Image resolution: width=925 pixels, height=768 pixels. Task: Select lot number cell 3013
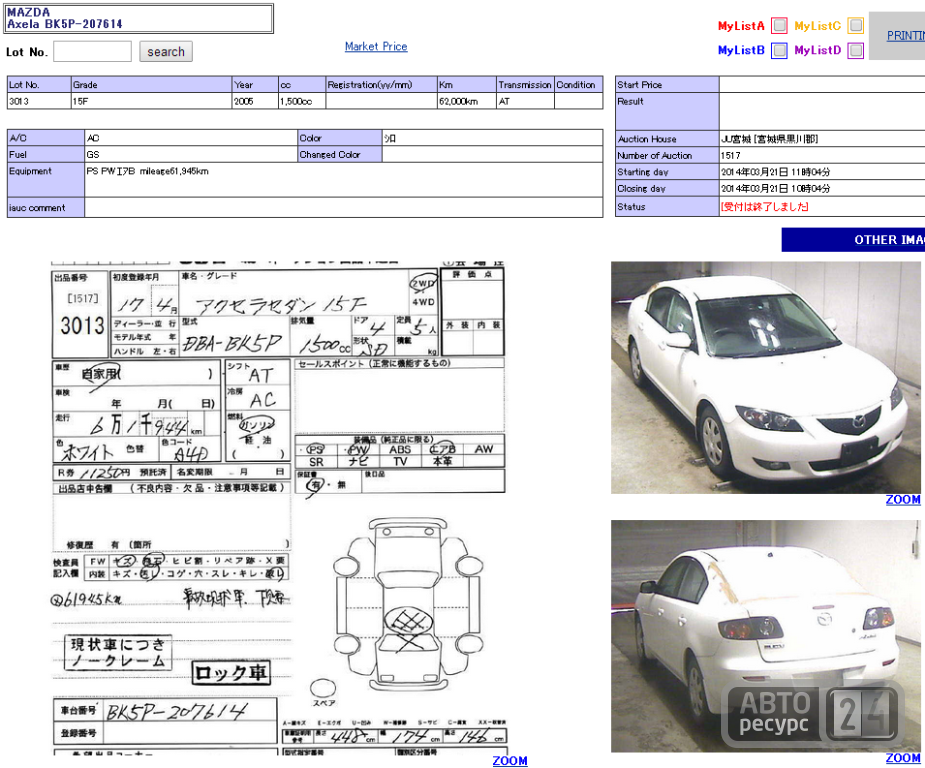click(39, 101)
